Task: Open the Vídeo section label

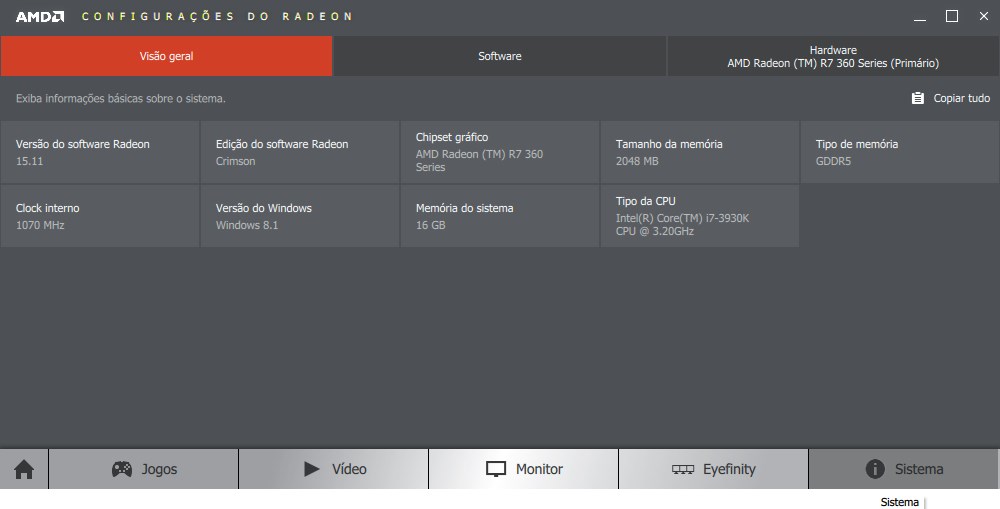Action: pyautogui.click(x=349, y=469)
